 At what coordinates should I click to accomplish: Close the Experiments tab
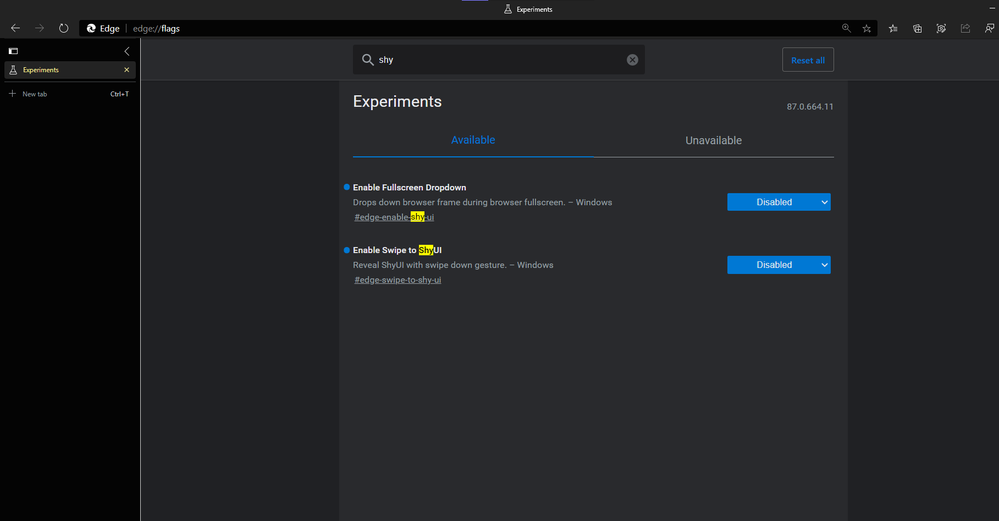tap(126, 70)
